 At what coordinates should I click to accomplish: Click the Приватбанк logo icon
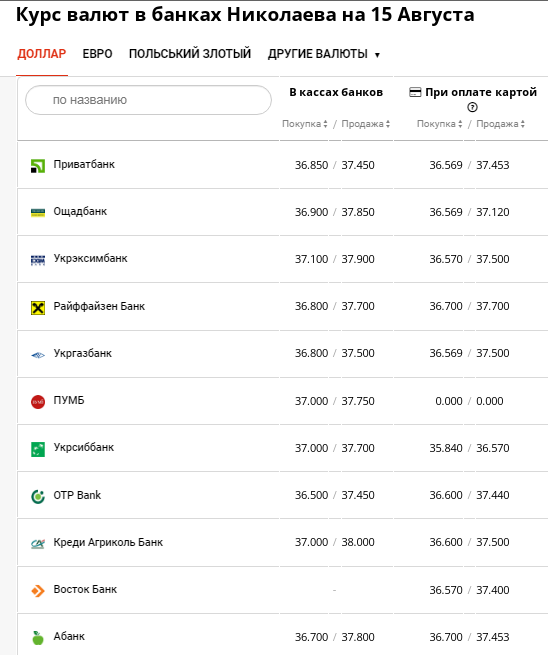click(38, 166)
